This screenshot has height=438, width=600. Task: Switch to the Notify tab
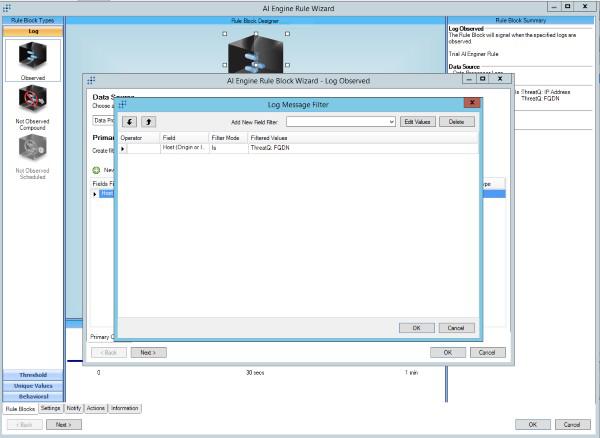pyautogui.click(x=74, y=408)
